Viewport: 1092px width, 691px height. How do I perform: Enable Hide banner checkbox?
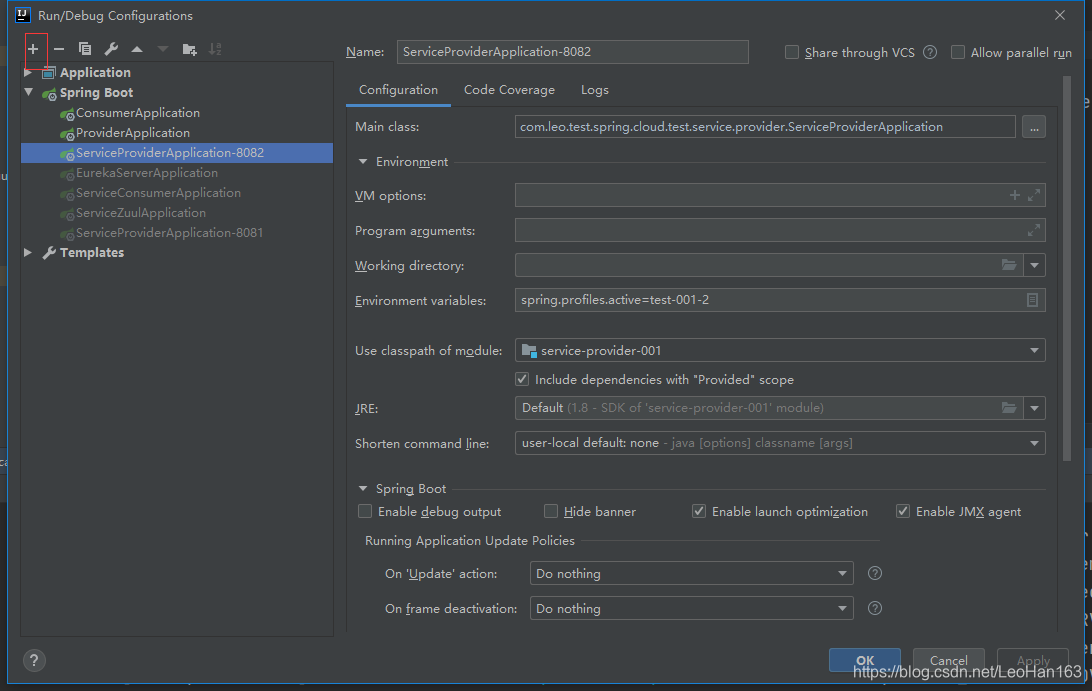[x=551, y=511]
